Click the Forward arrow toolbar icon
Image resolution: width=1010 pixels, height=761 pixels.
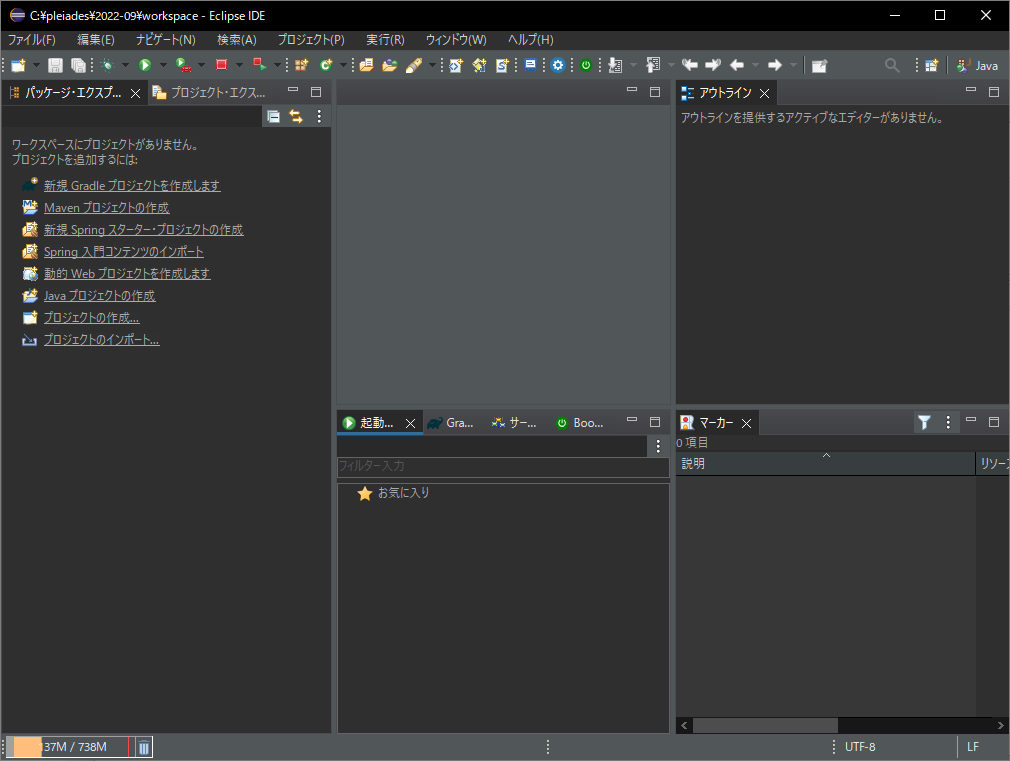coord(775,65)
